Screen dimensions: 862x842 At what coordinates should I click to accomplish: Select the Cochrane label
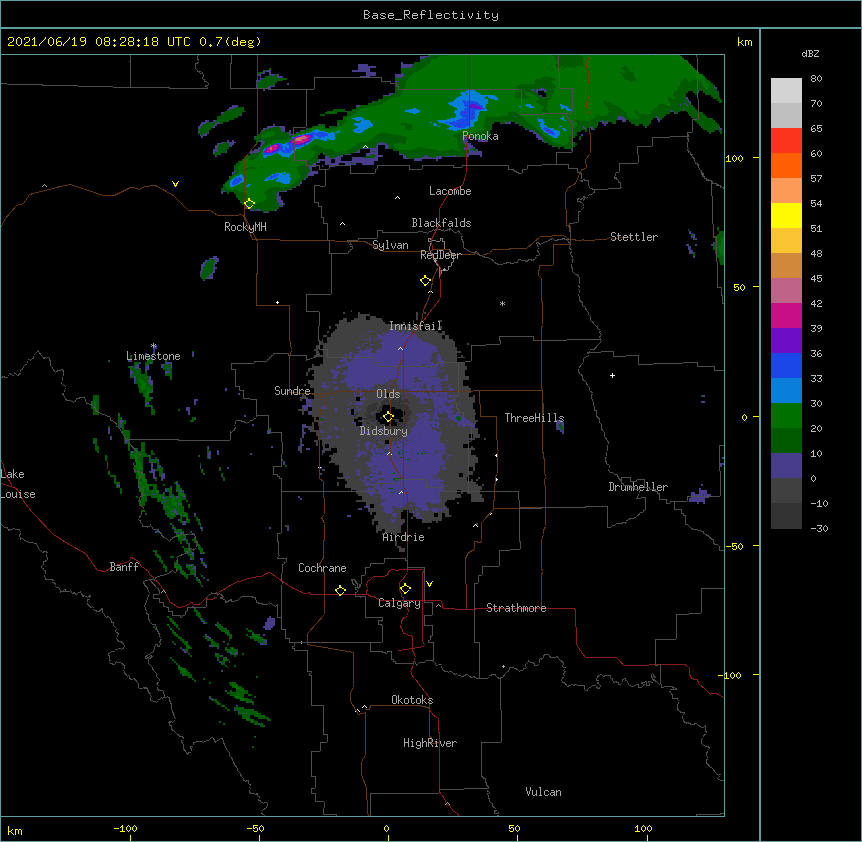(x=322, y=568)
